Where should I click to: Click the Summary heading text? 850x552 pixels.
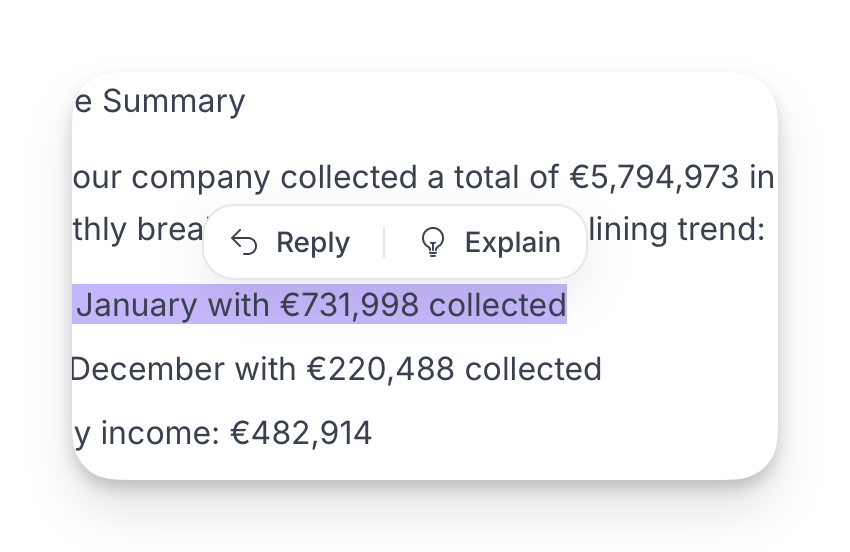click(173, 101)
